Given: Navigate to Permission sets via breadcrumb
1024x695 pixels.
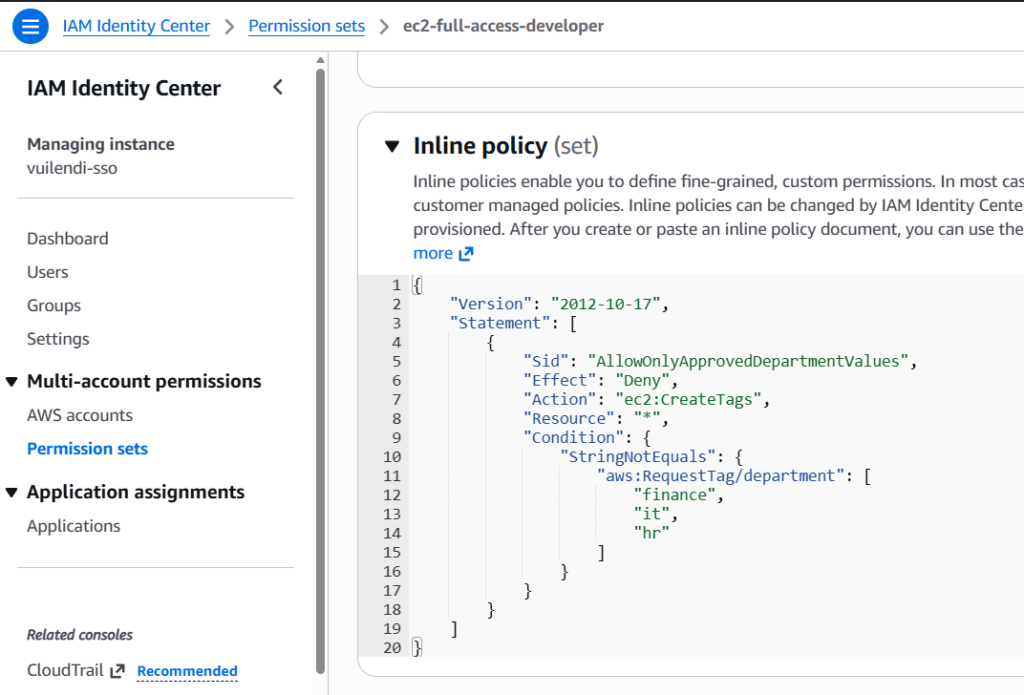Looking at the screenshot, I should pos(306,26).
